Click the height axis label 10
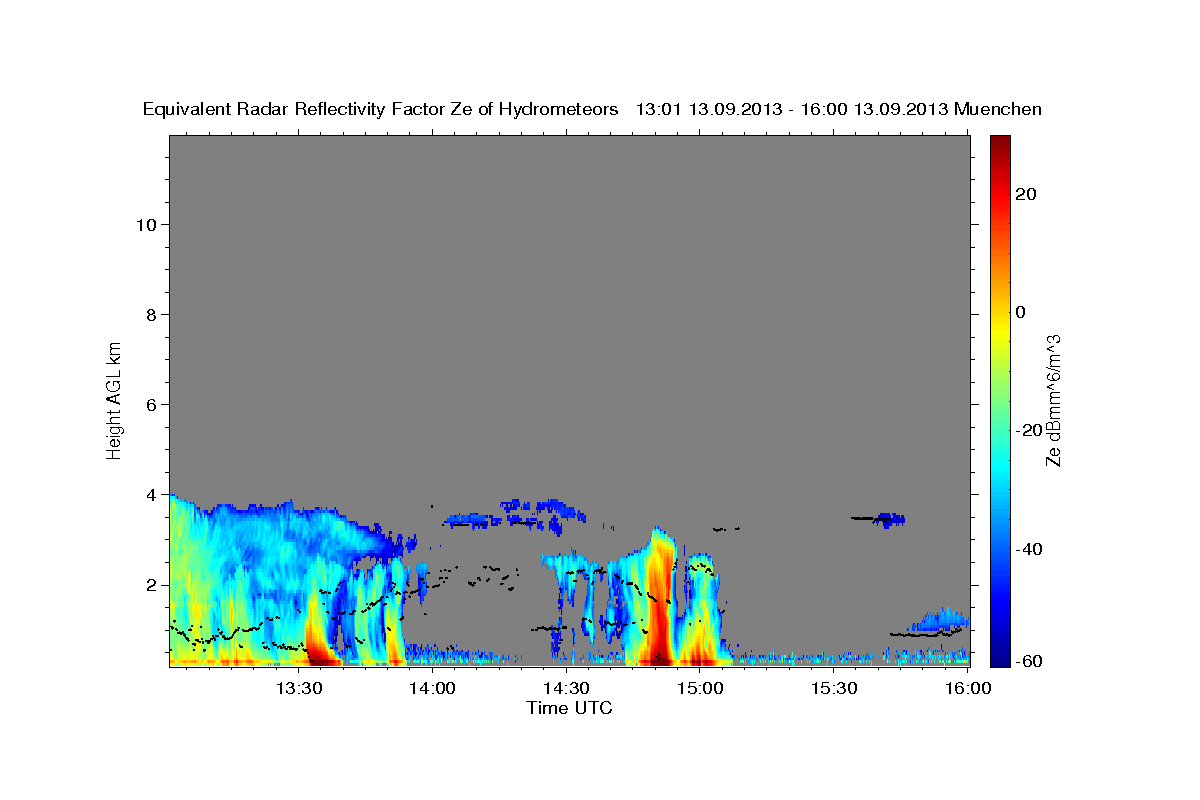 click(146, 224)
